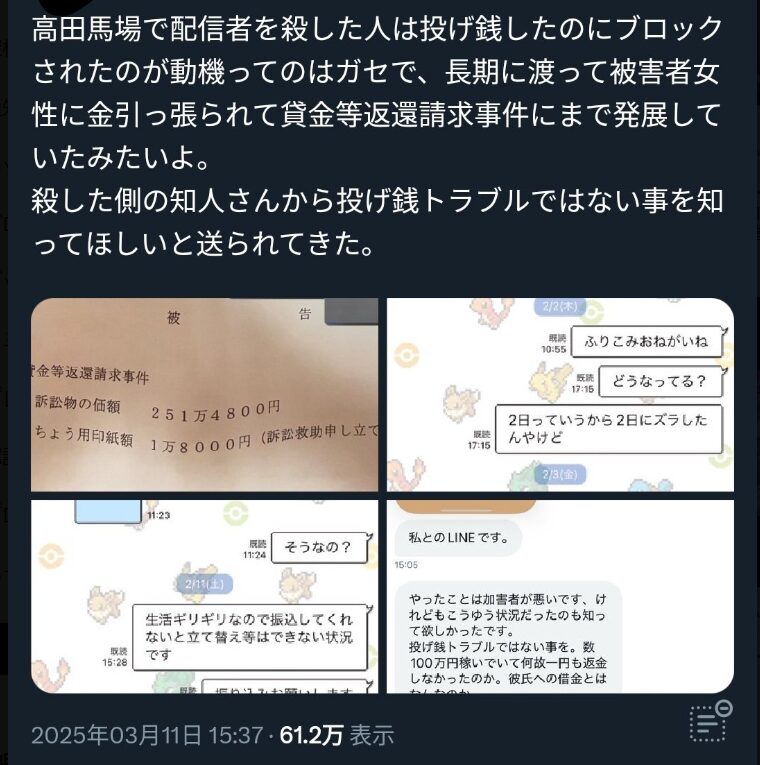Click the tweet text starting with 高田馬場
Screen dimensions: 760x765
coord(377,136)
